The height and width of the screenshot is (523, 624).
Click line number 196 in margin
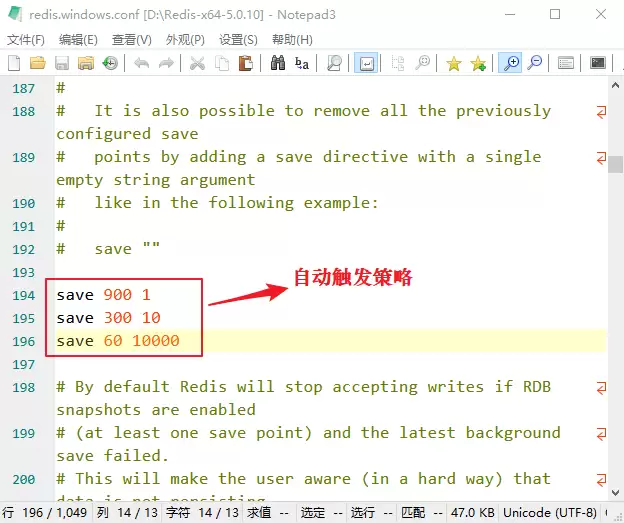click(x=24, y=342)
